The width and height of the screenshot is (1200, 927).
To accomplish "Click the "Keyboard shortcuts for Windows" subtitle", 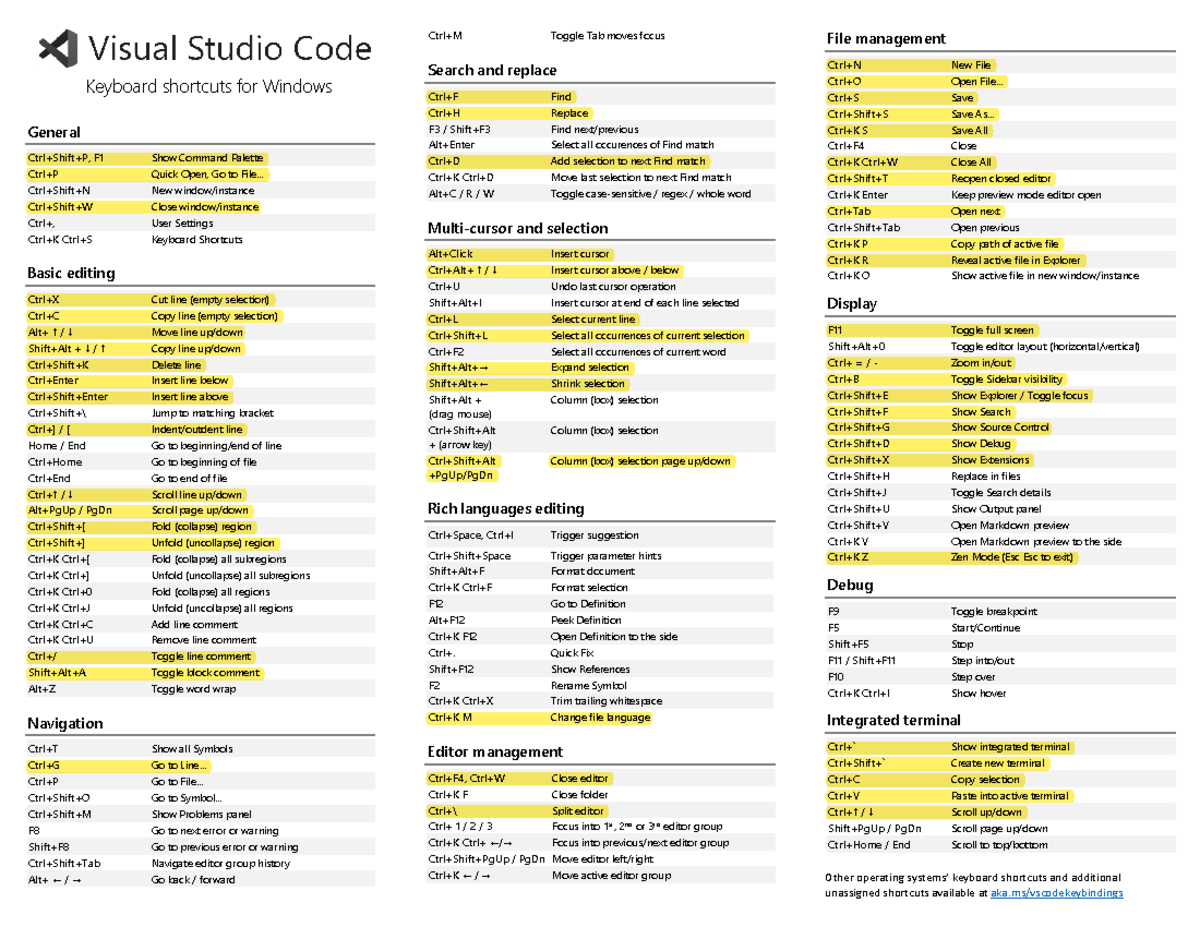I will click(208, 87).
